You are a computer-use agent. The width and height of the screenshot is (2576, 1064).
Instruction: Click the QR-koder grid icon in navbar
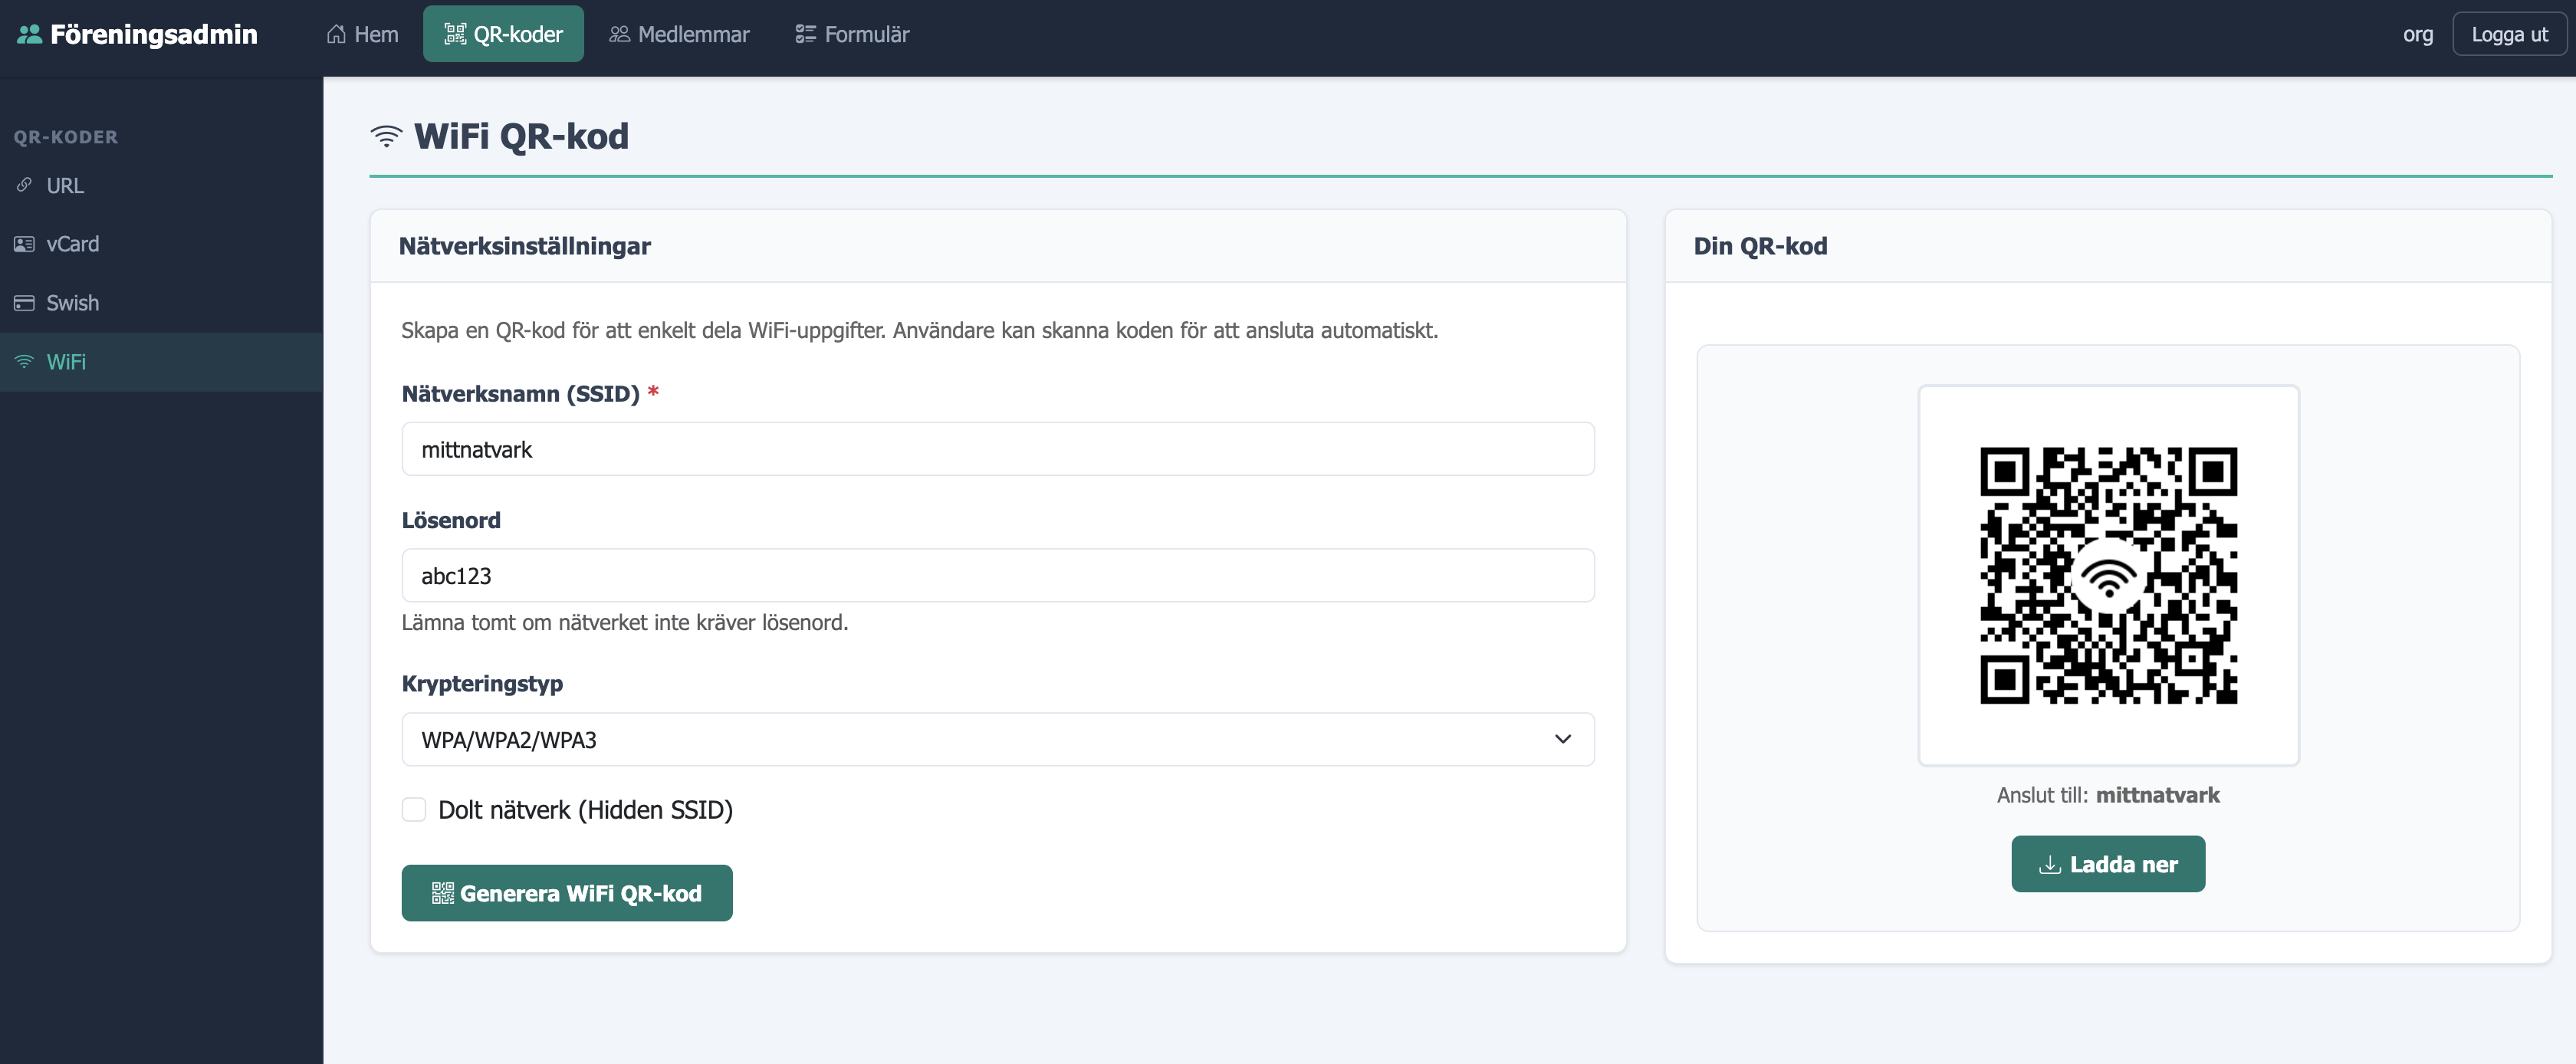[x=455, y=35]
